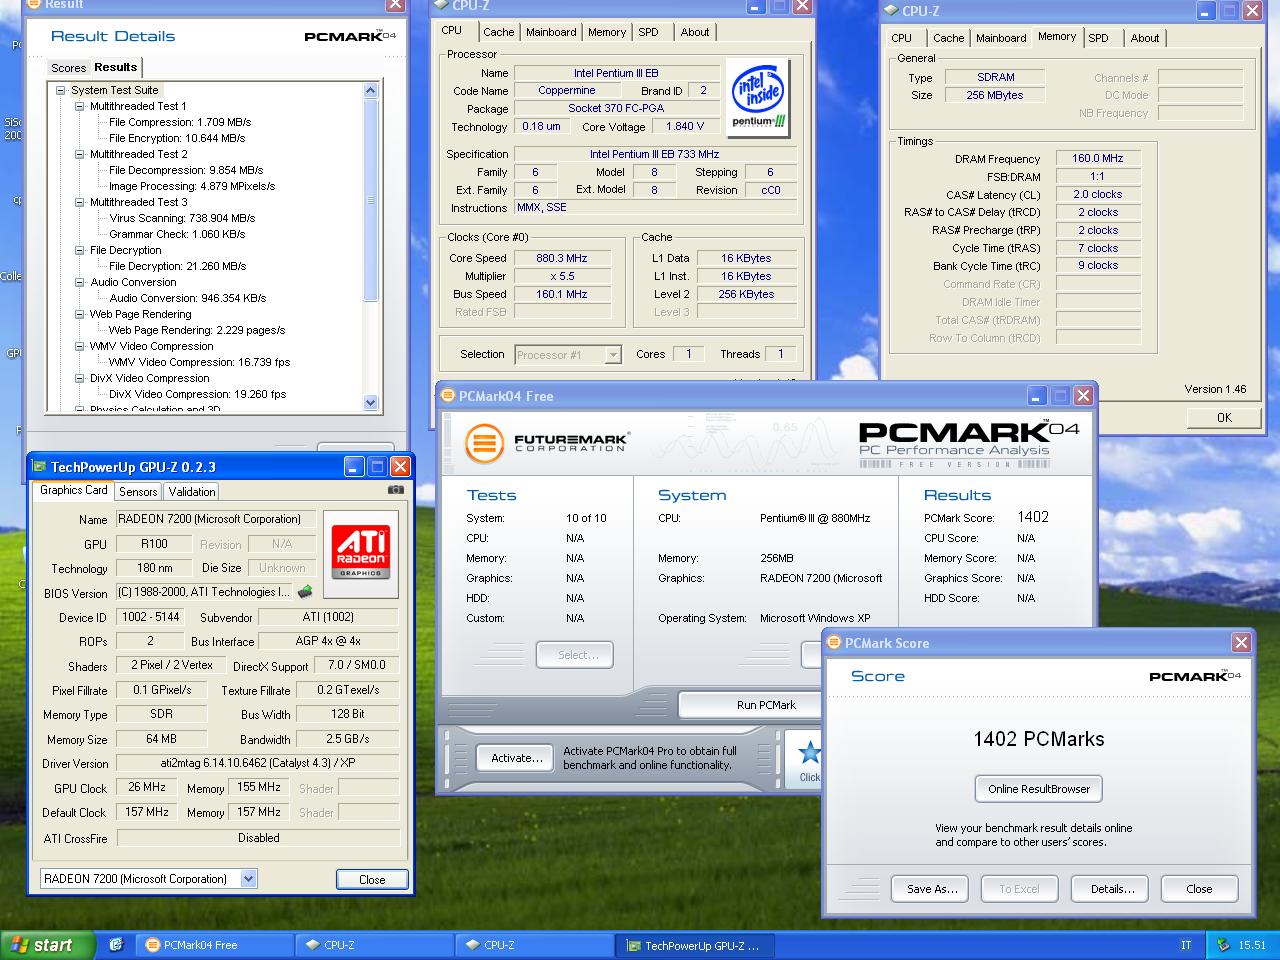Screen dimensions: 1280x960
Task: Open the PCMark04 Free title bar icon
Action: coord(449,396)
